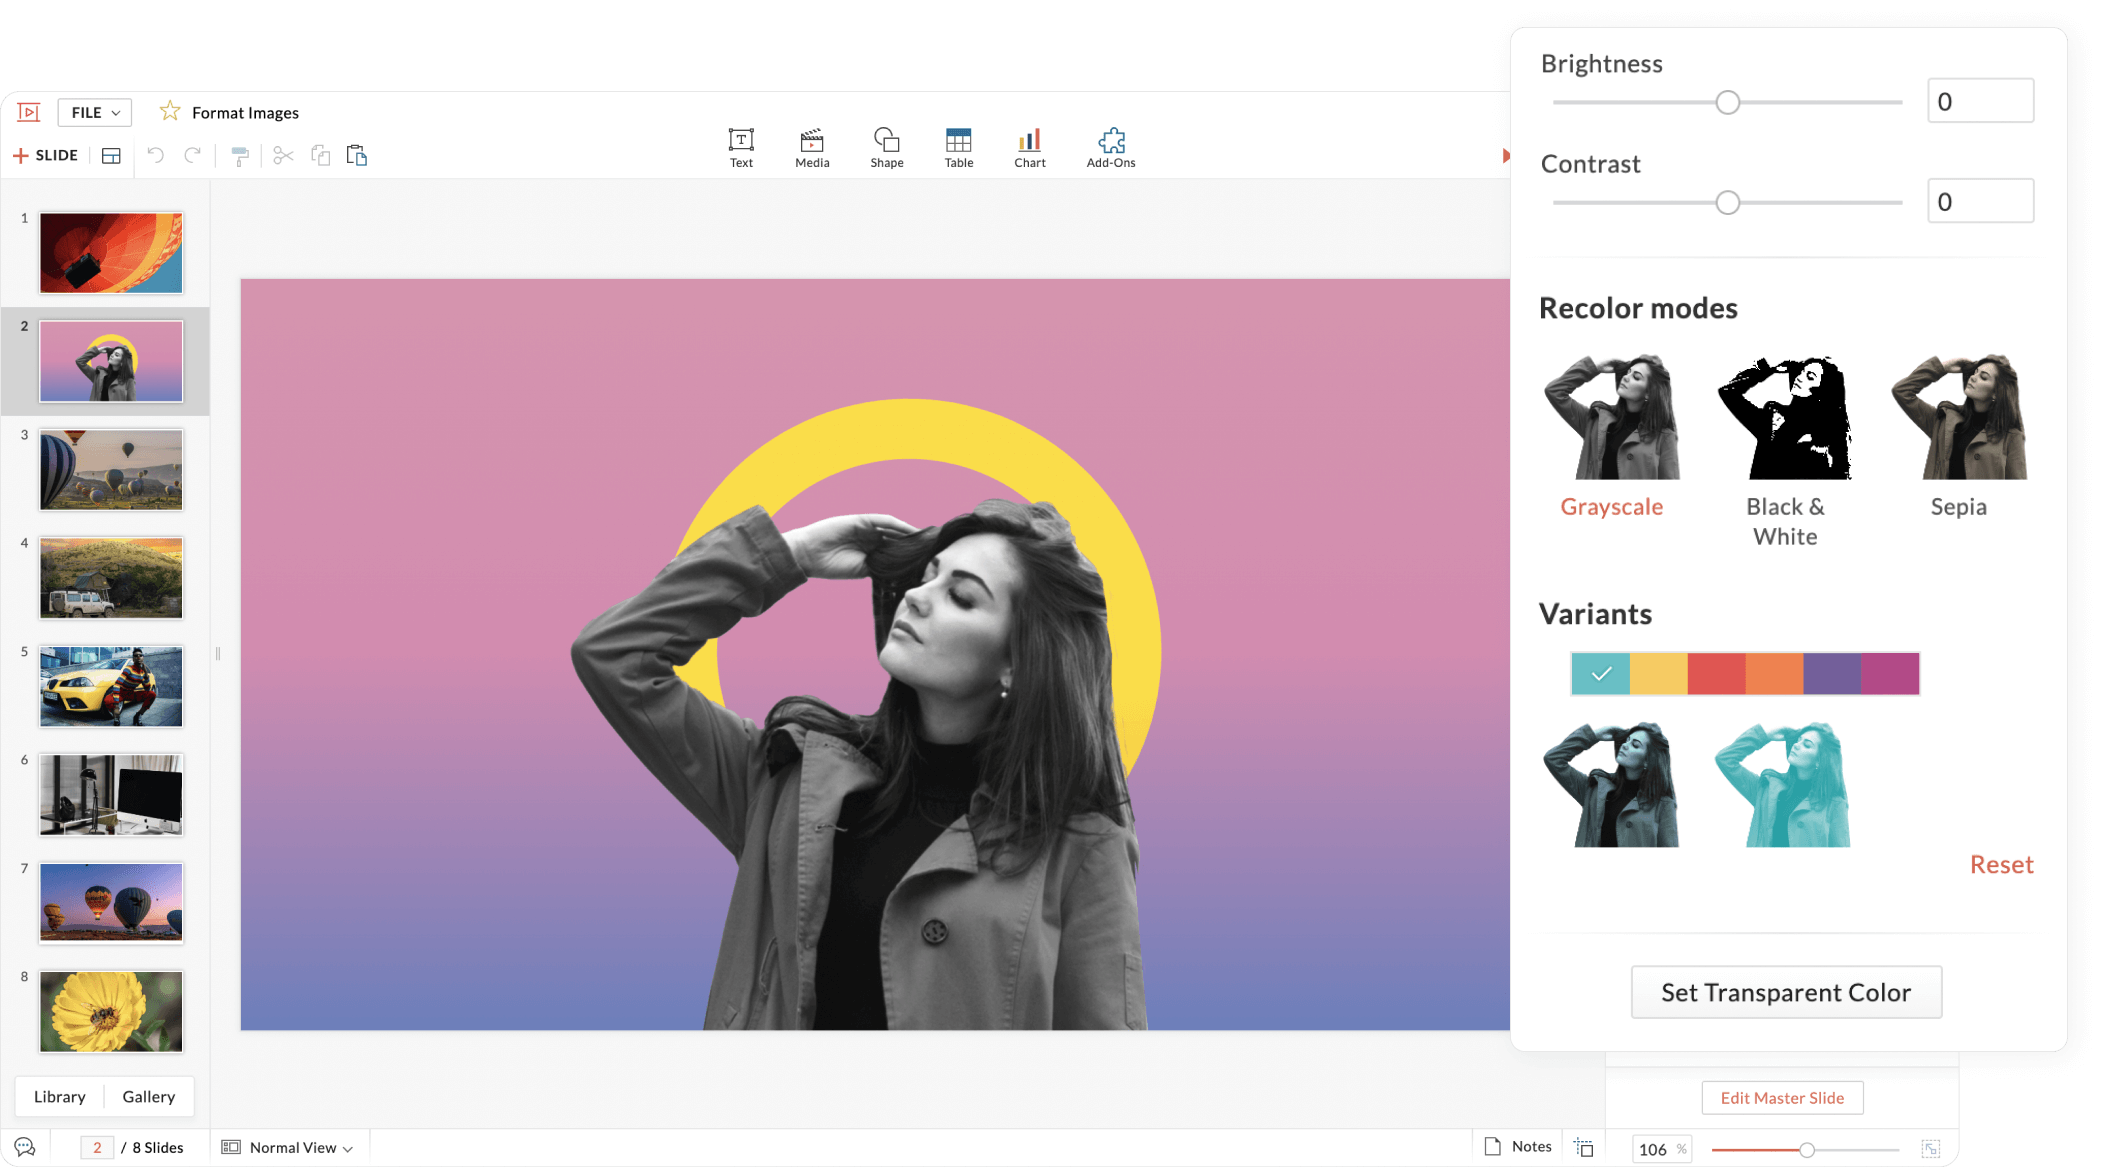
Task: Select the Grayscale recolor mode
Action: (1611, 418)
